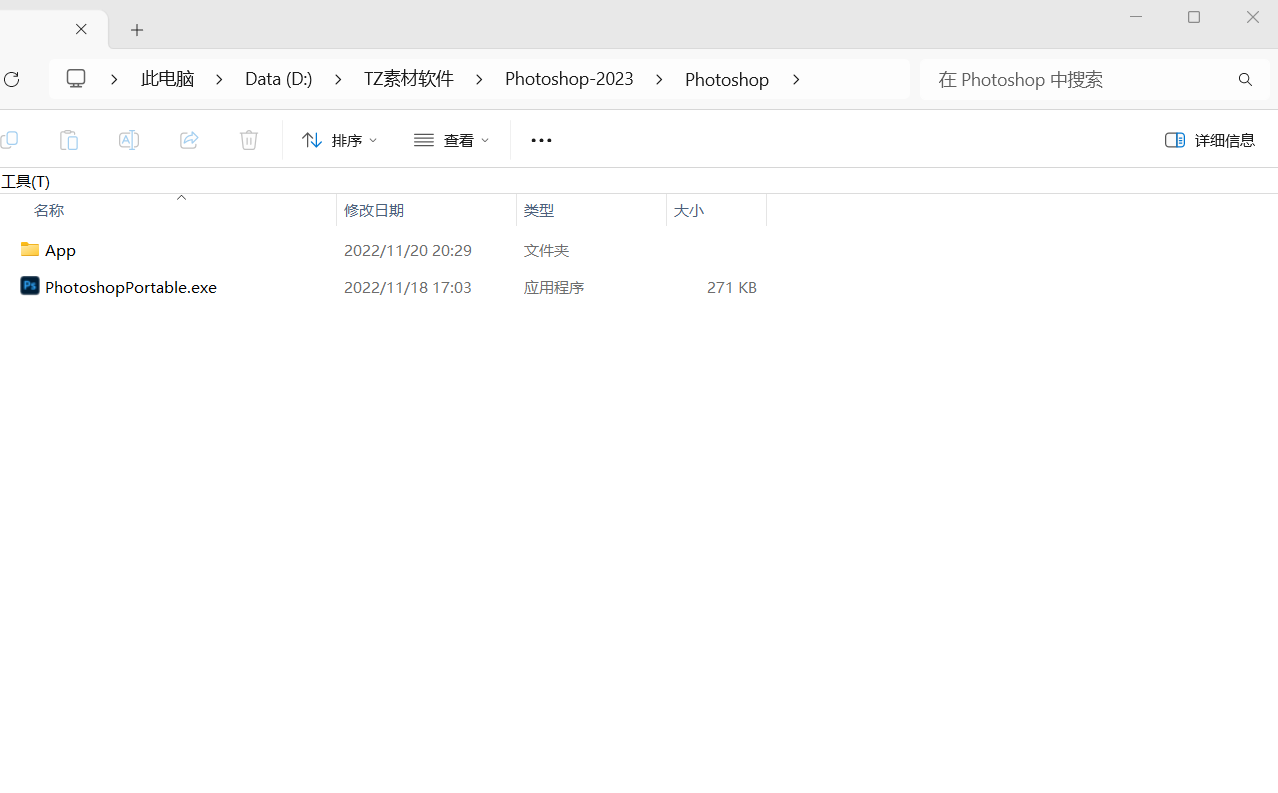Go to 此电脑 in breadcrumb

[x=167, y=79]
